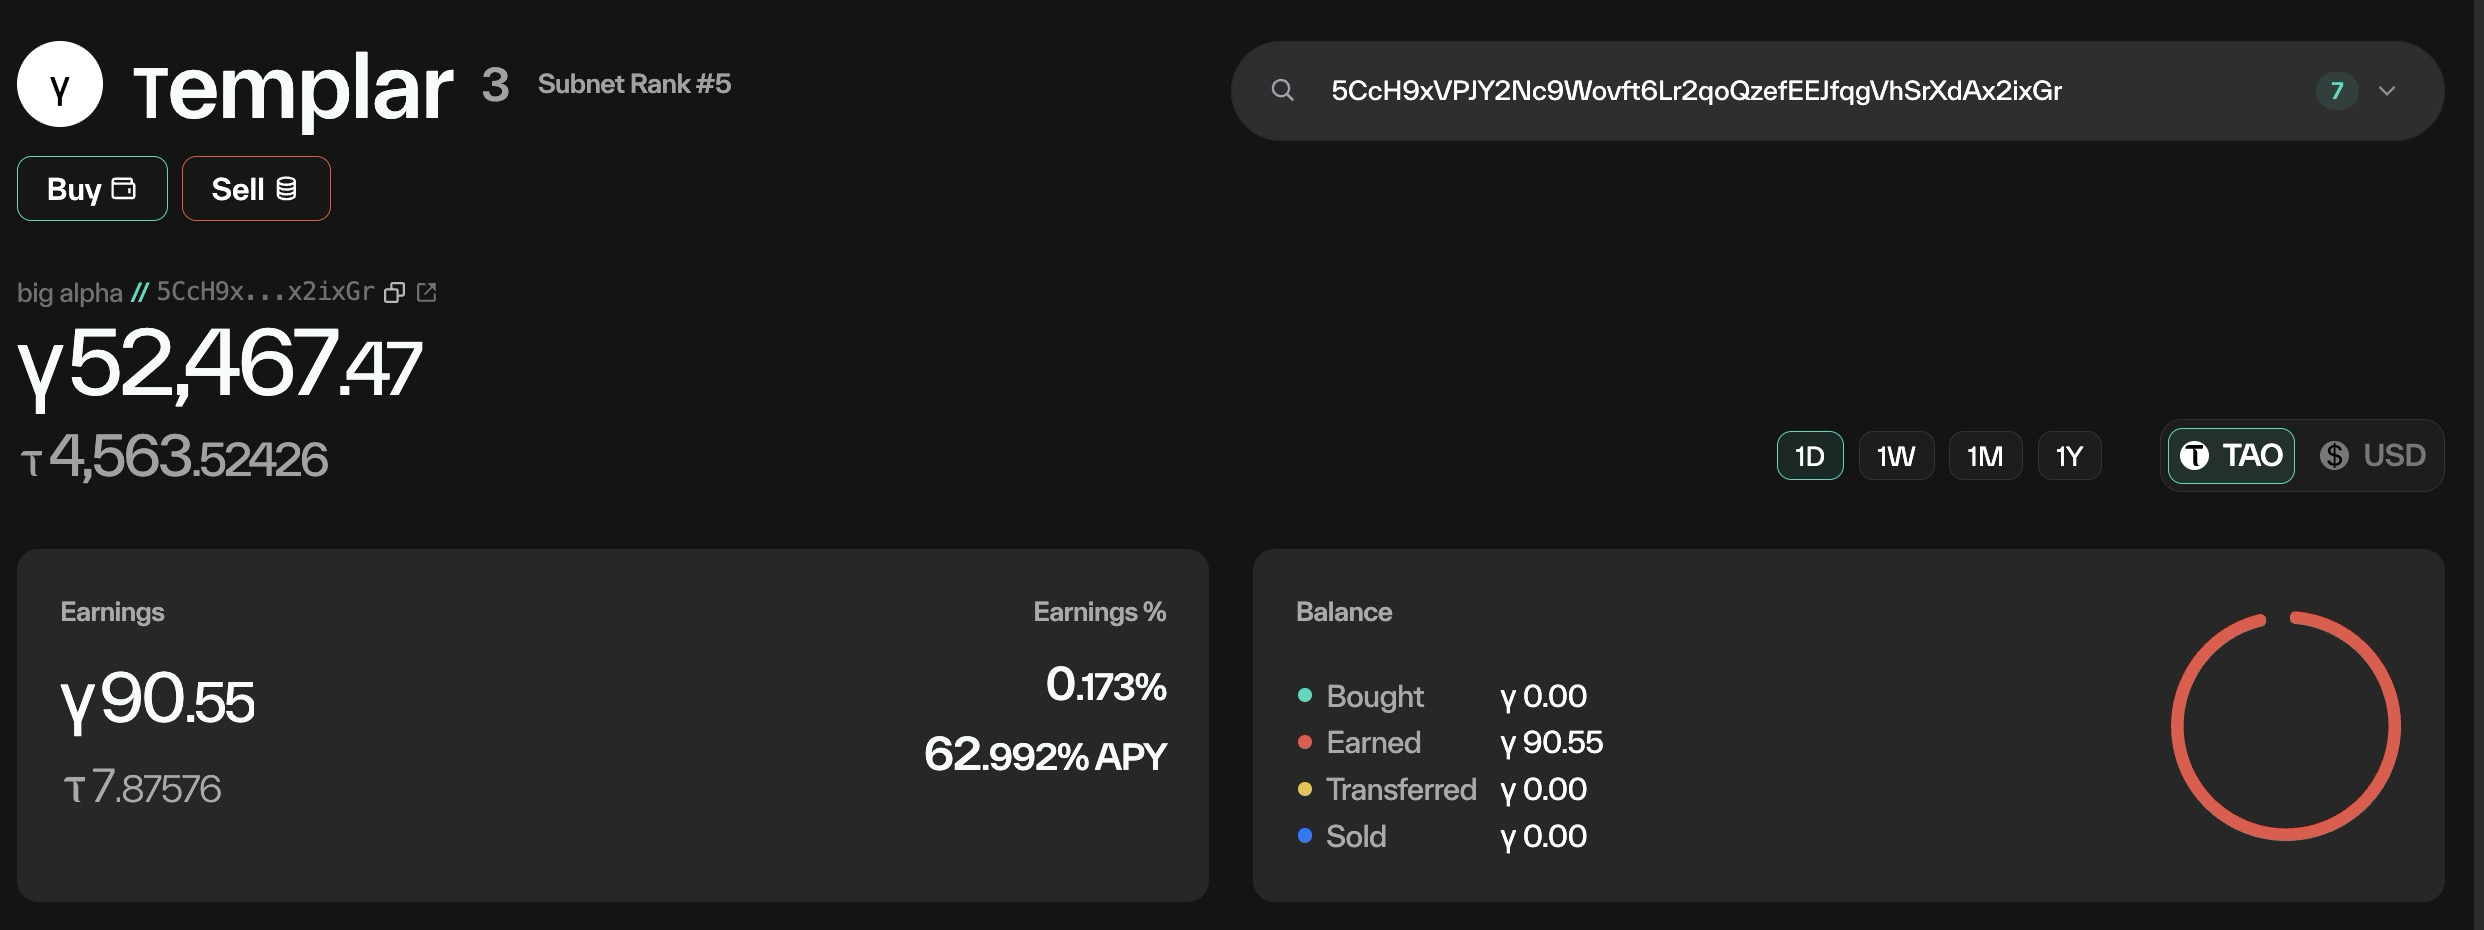The width and height of the screenshot is (2484, 930).
Task: Switch currency display to TAO
Action: (x=2231, y=456)
